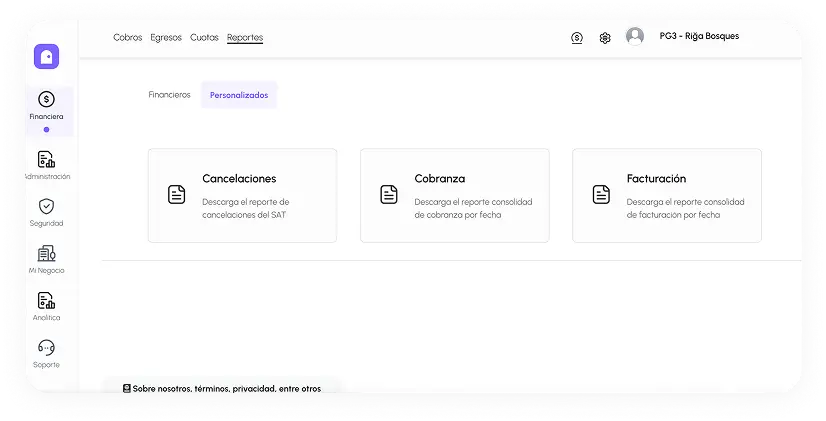This screenshot has width=826, height=421.
Task: Click the dollar coin icon in header
Action: 577,37
